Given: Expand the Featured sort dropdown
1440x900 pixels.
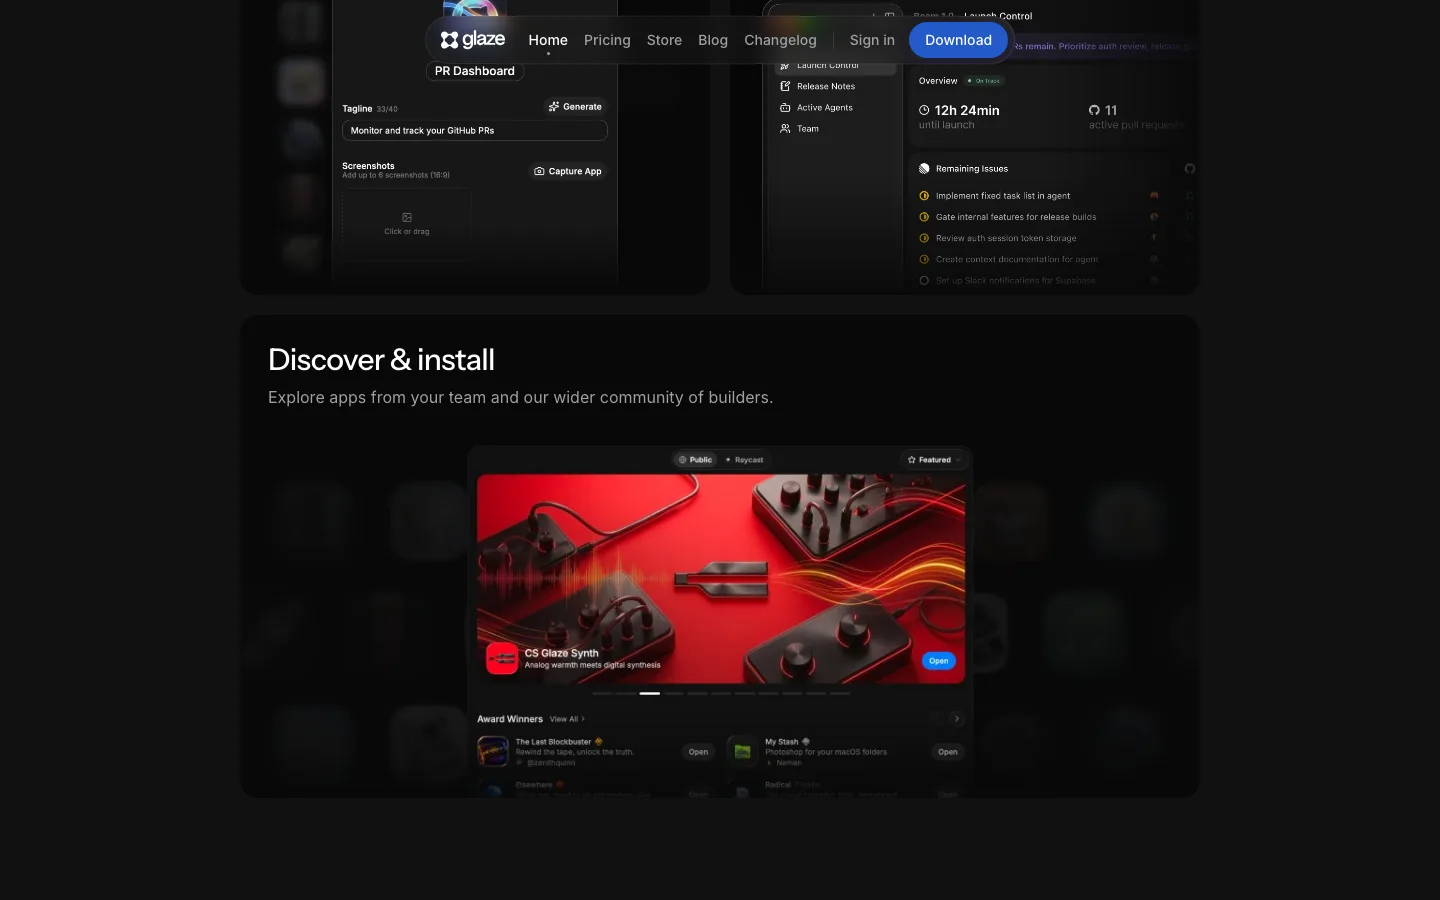Looking at the screenshot, I should pos(934,460).
